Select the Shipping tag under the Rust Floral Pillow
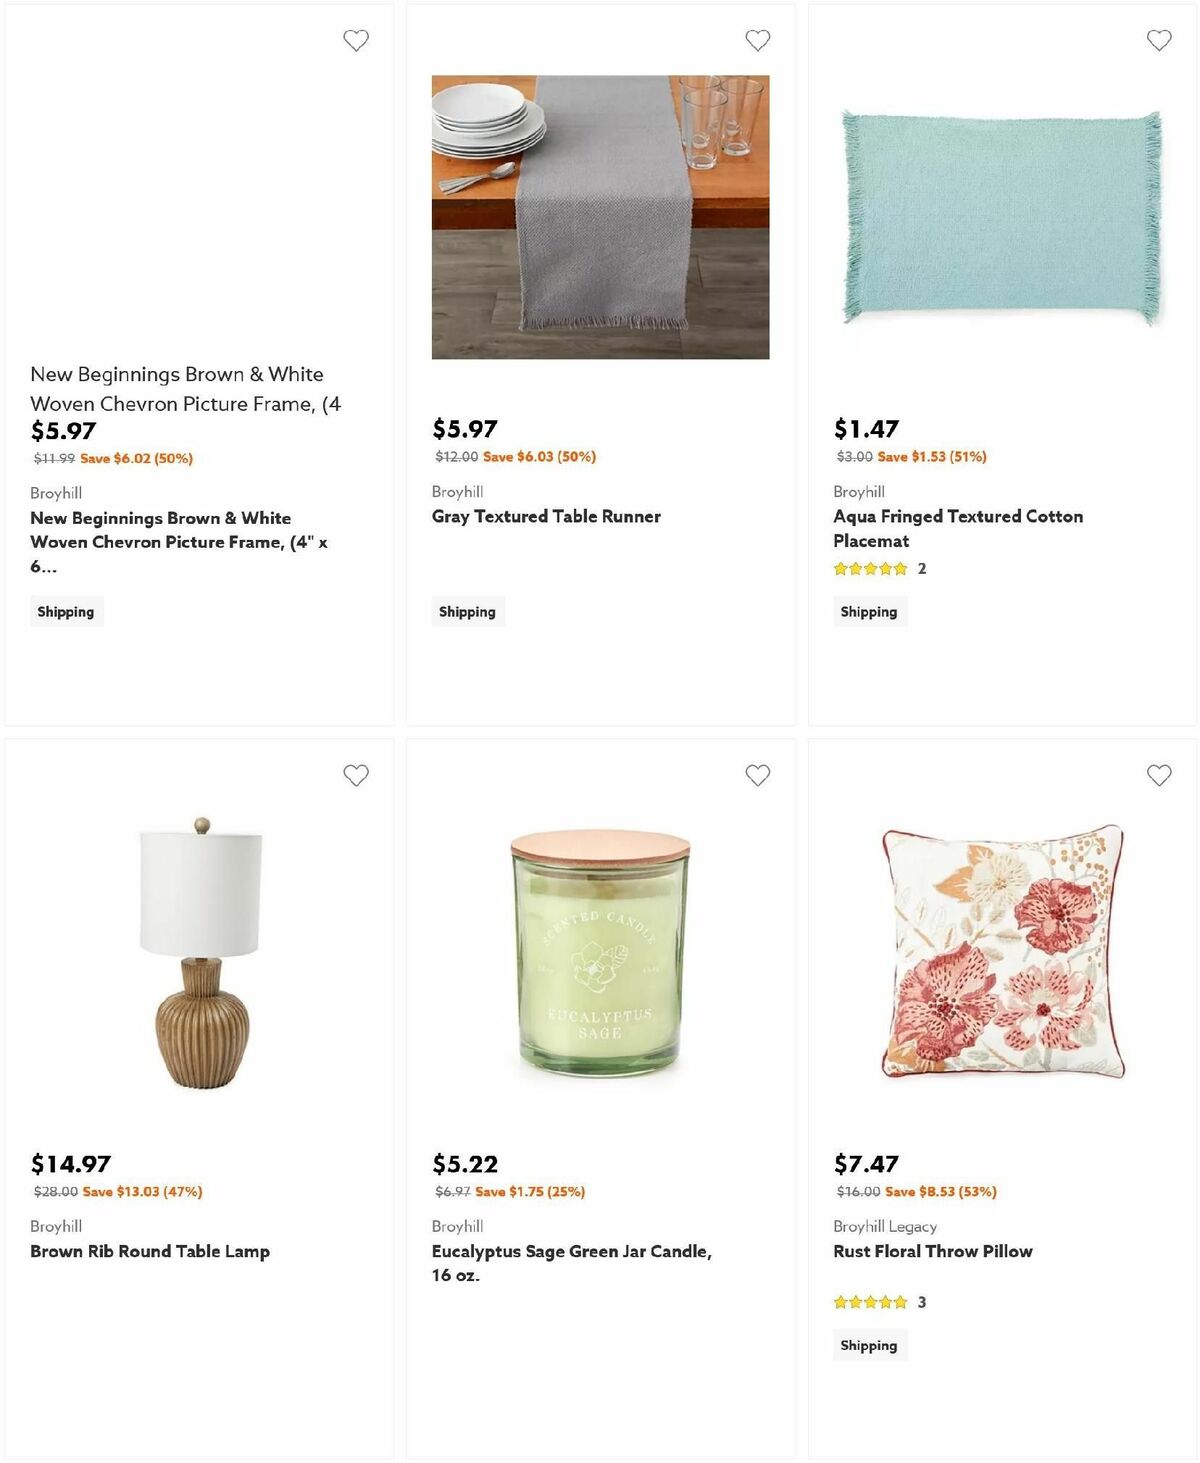 click(869, 1345)
